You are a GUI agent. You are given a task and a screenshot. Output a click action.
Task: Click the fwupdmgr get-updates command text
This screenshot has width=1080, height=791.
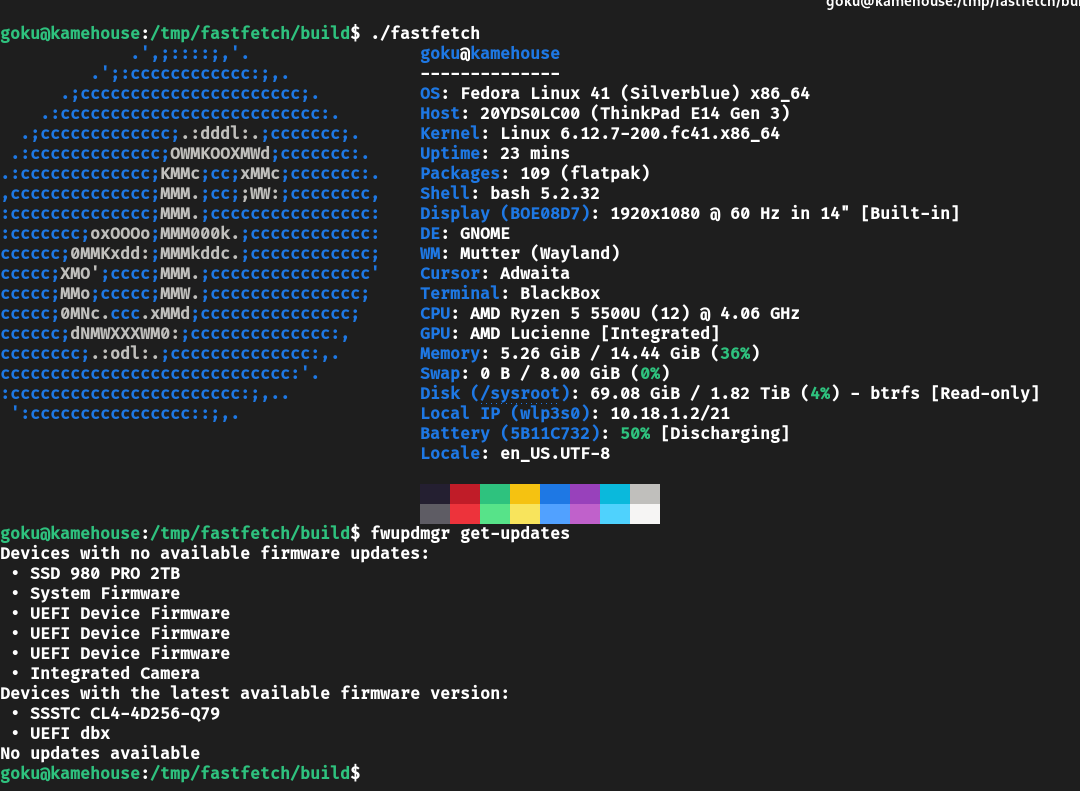point(470,533)
